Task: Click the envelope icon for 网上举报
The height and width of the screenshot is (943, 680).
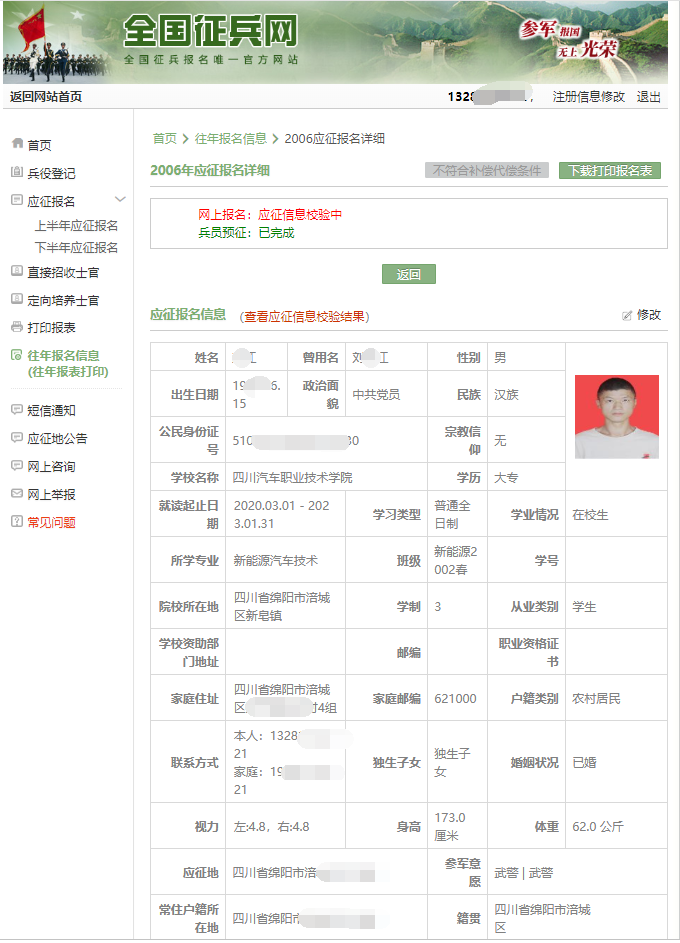Action: (17, 494)
